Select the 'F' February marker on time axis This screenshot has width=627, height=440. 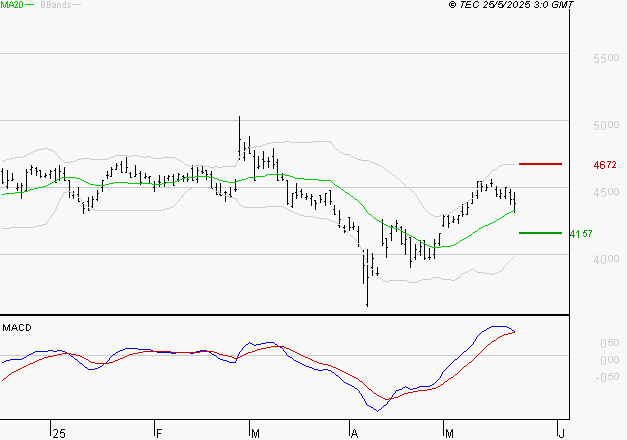pos(159,433)
